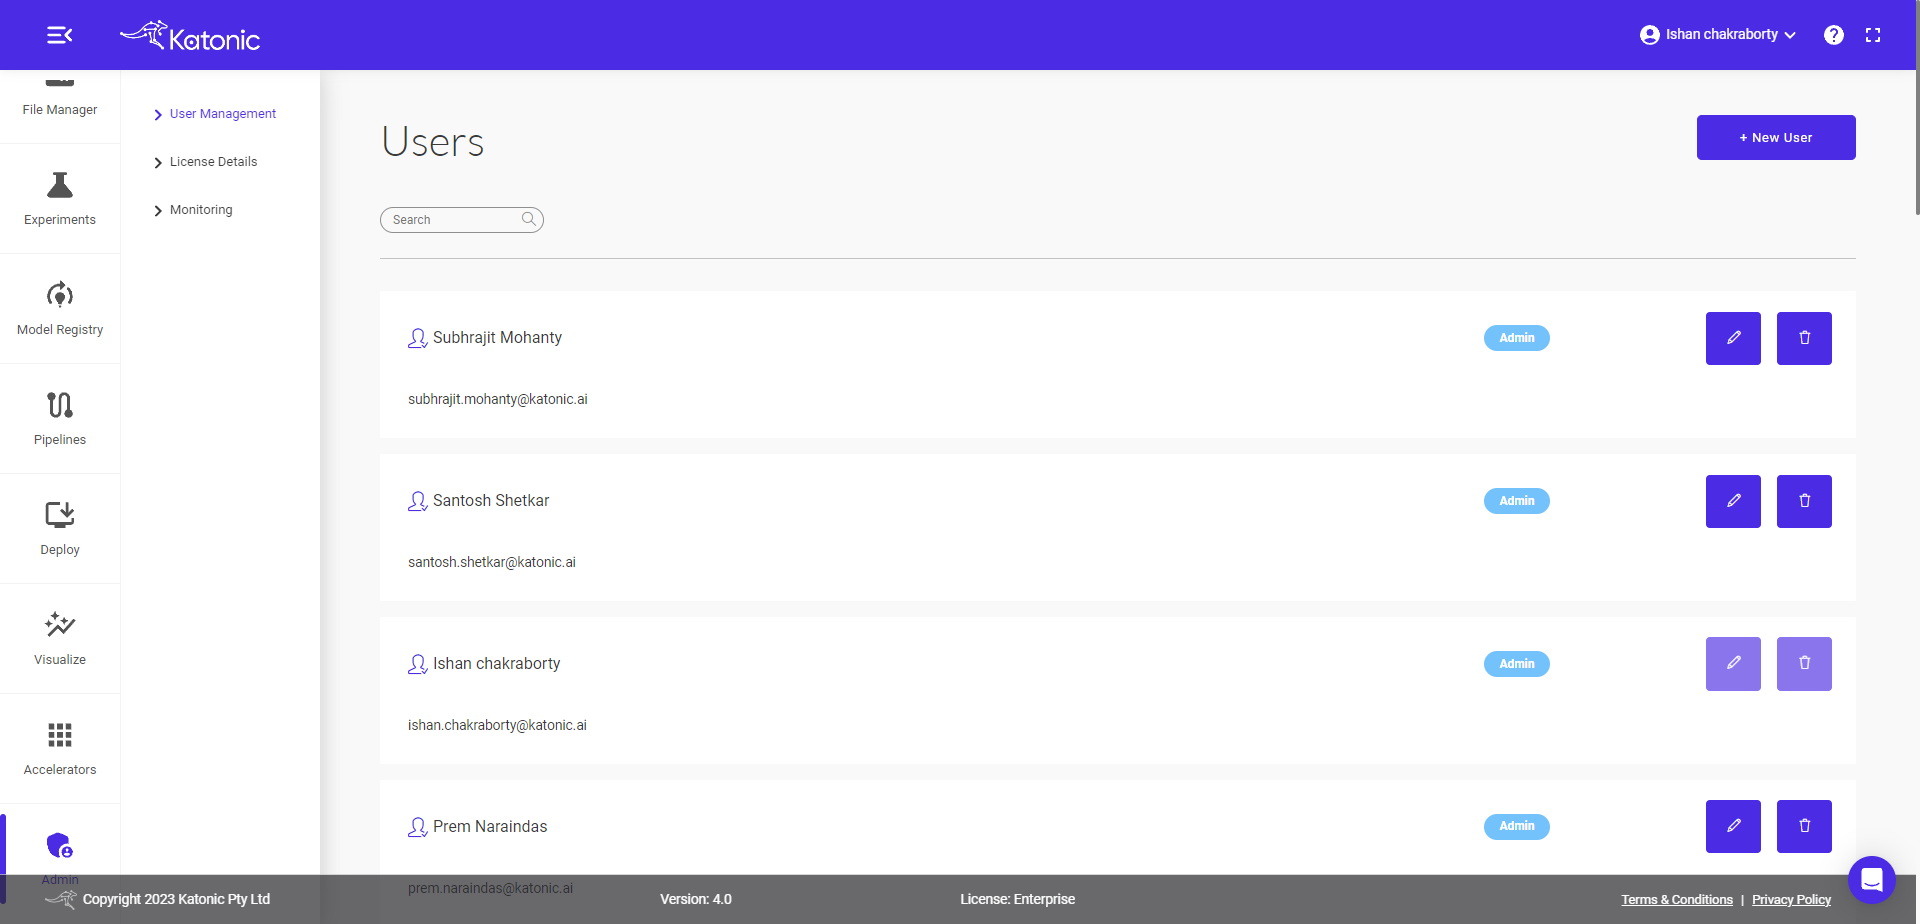Click email ishan.chakraborty@katonic.ai
The width and height of the screenshot is (1920, 924).
tap(497, 725)
